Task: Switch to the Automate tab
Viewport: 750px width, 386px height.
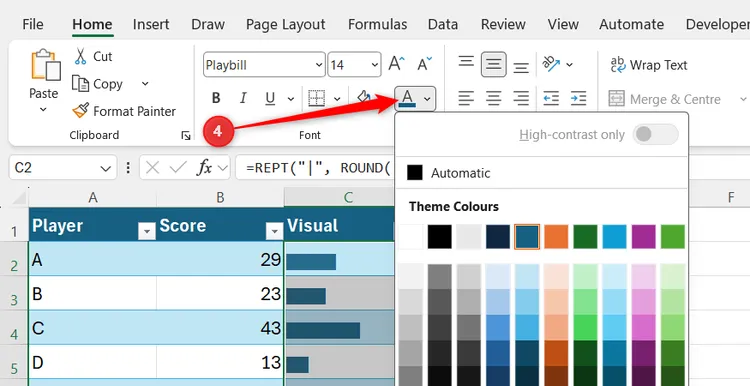Action: [631, 24]
